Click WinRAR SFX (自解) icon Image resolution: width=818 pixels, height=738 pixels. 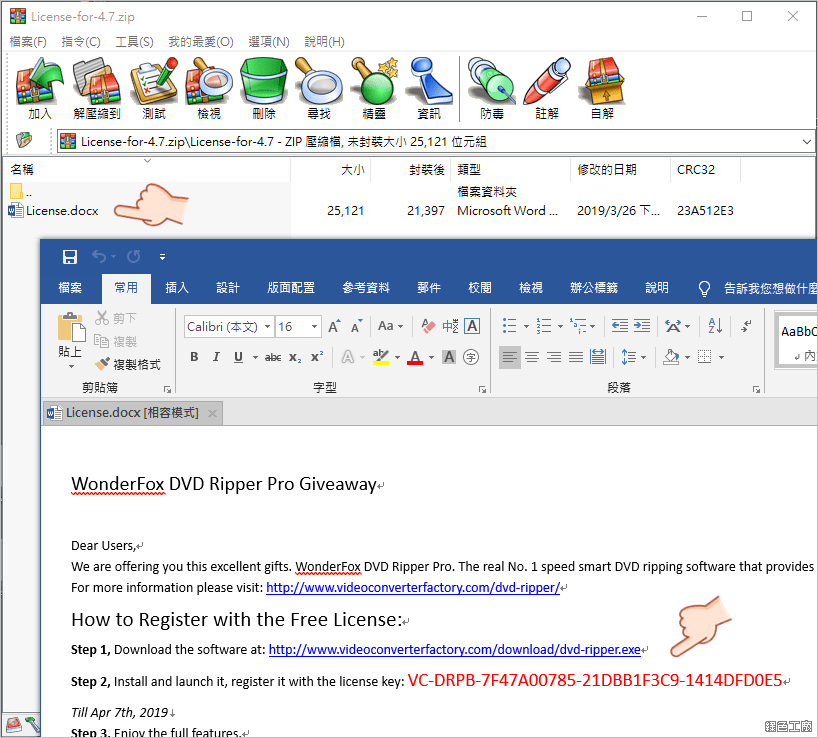point(602,88)
